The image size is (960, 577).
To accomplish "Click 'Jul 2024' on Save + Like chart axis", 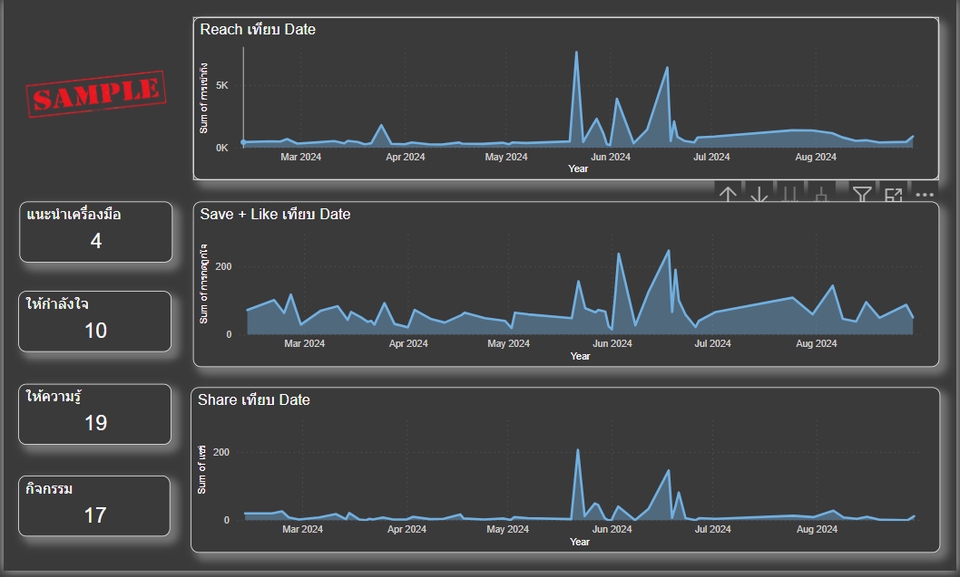I will point(713,344).
